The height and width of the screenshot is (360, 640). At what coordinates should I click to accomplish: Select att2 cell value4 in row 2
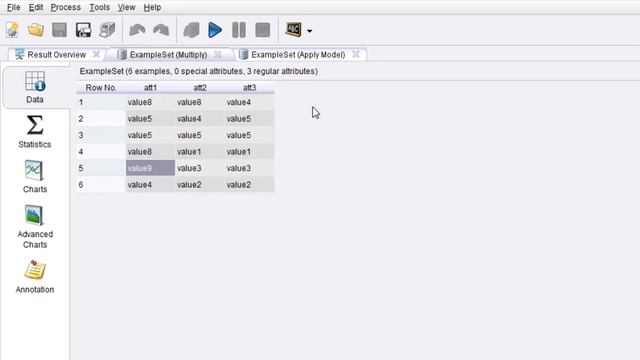coord(200,119)
